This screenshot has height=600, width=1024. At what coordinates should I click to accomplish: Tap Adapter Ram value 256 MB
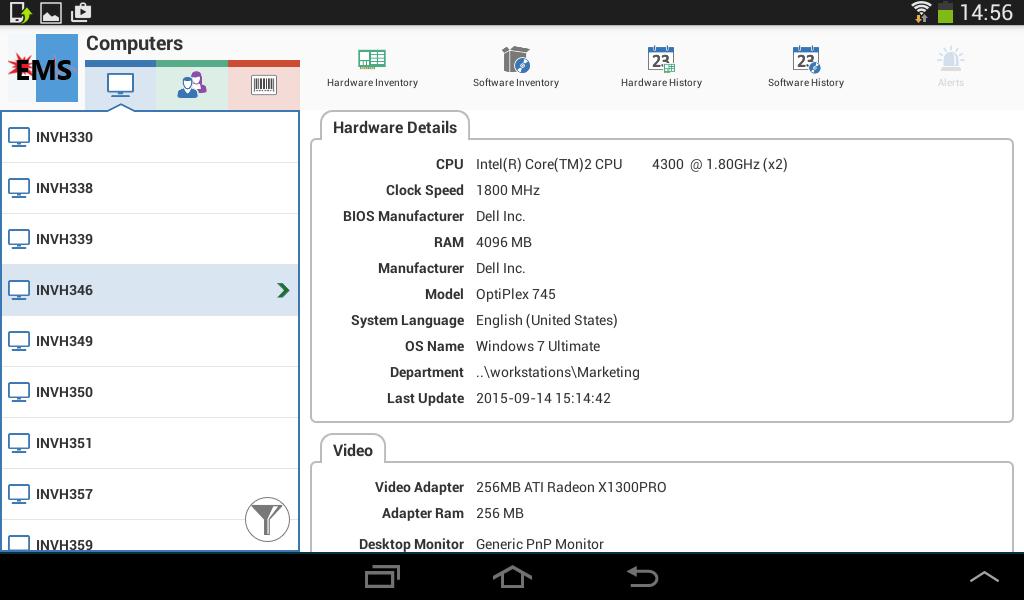point(500,513)
